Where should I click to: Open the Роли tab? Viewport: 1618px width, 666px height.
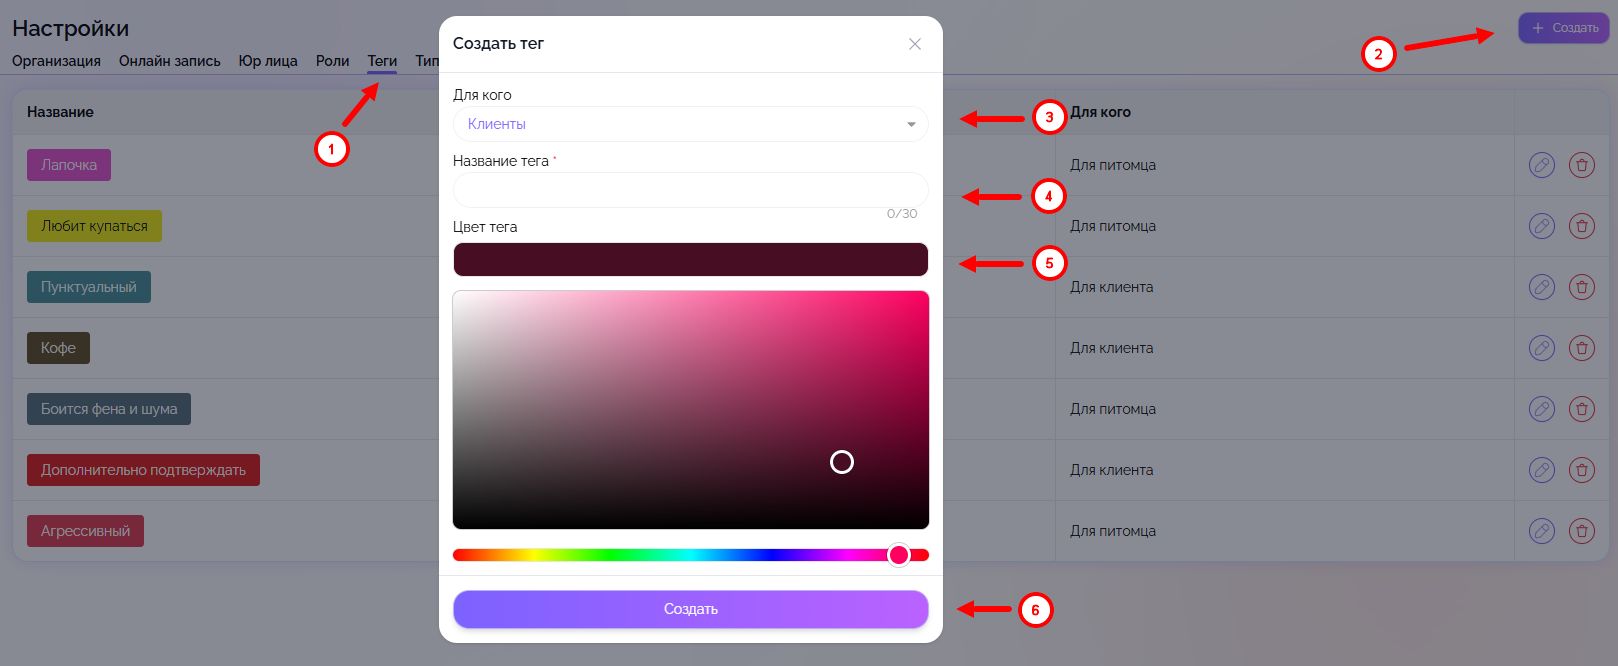pyautogui.click(x=333, y=61)
